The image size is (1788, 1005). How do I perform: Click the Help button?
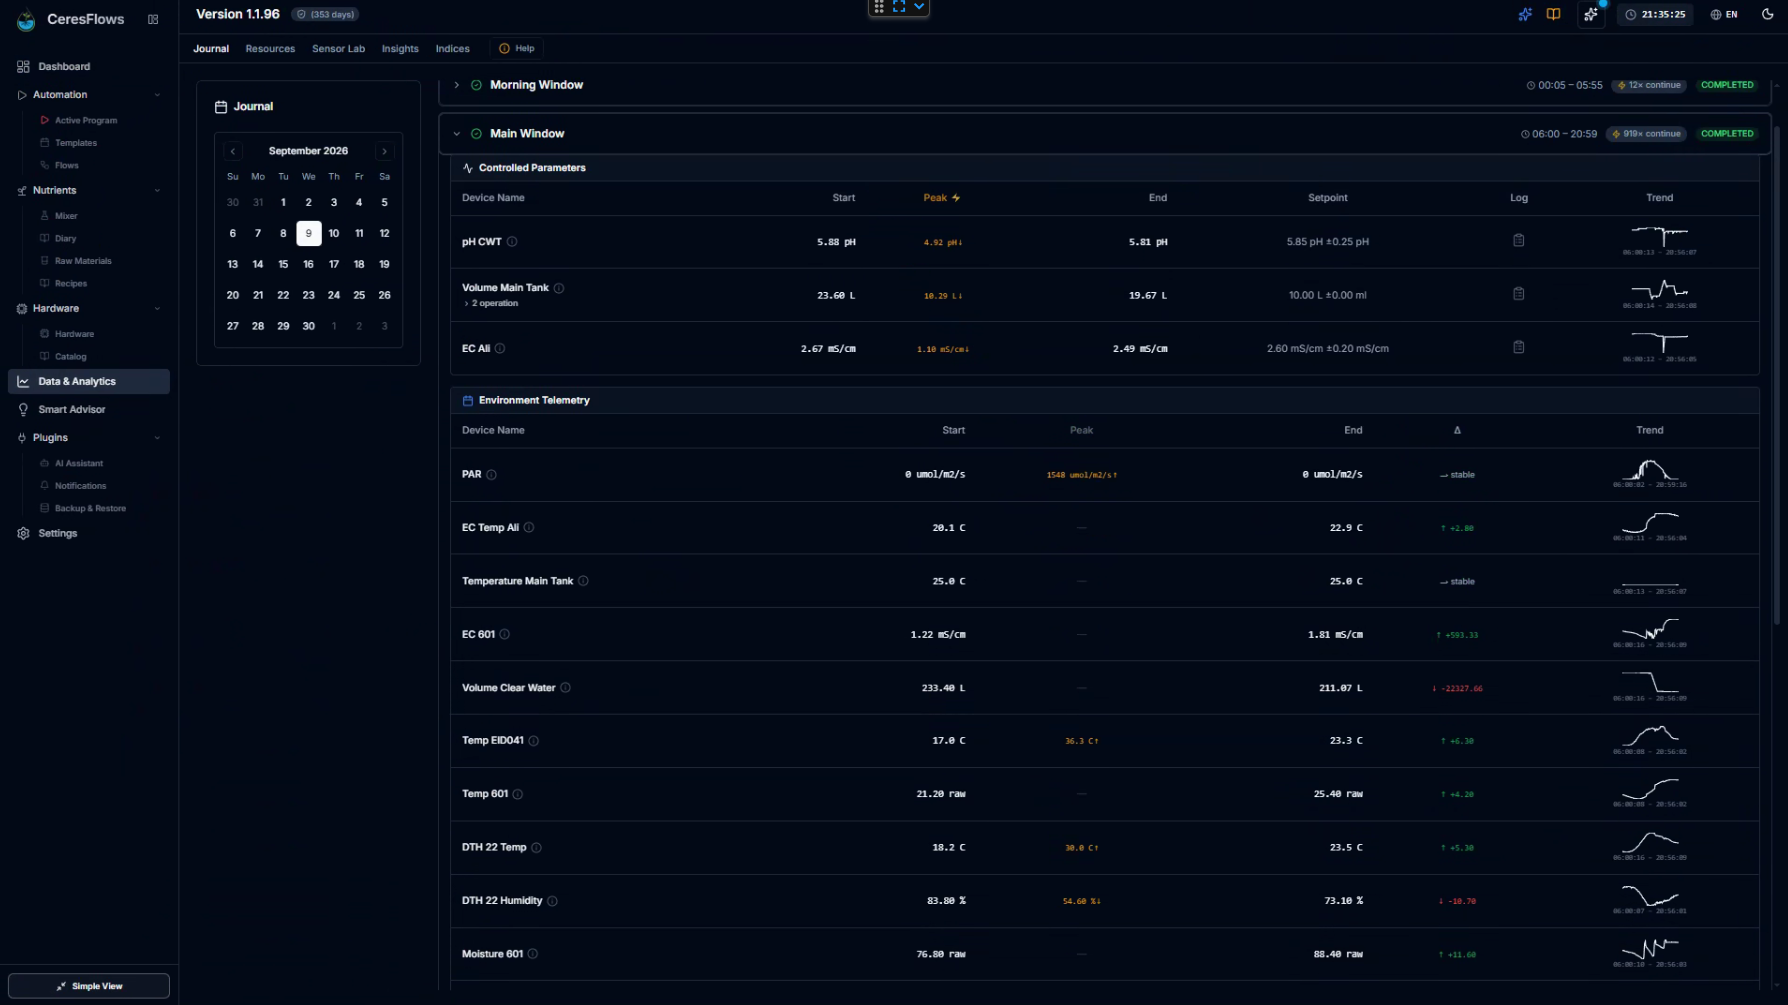[x=517, y=49]
